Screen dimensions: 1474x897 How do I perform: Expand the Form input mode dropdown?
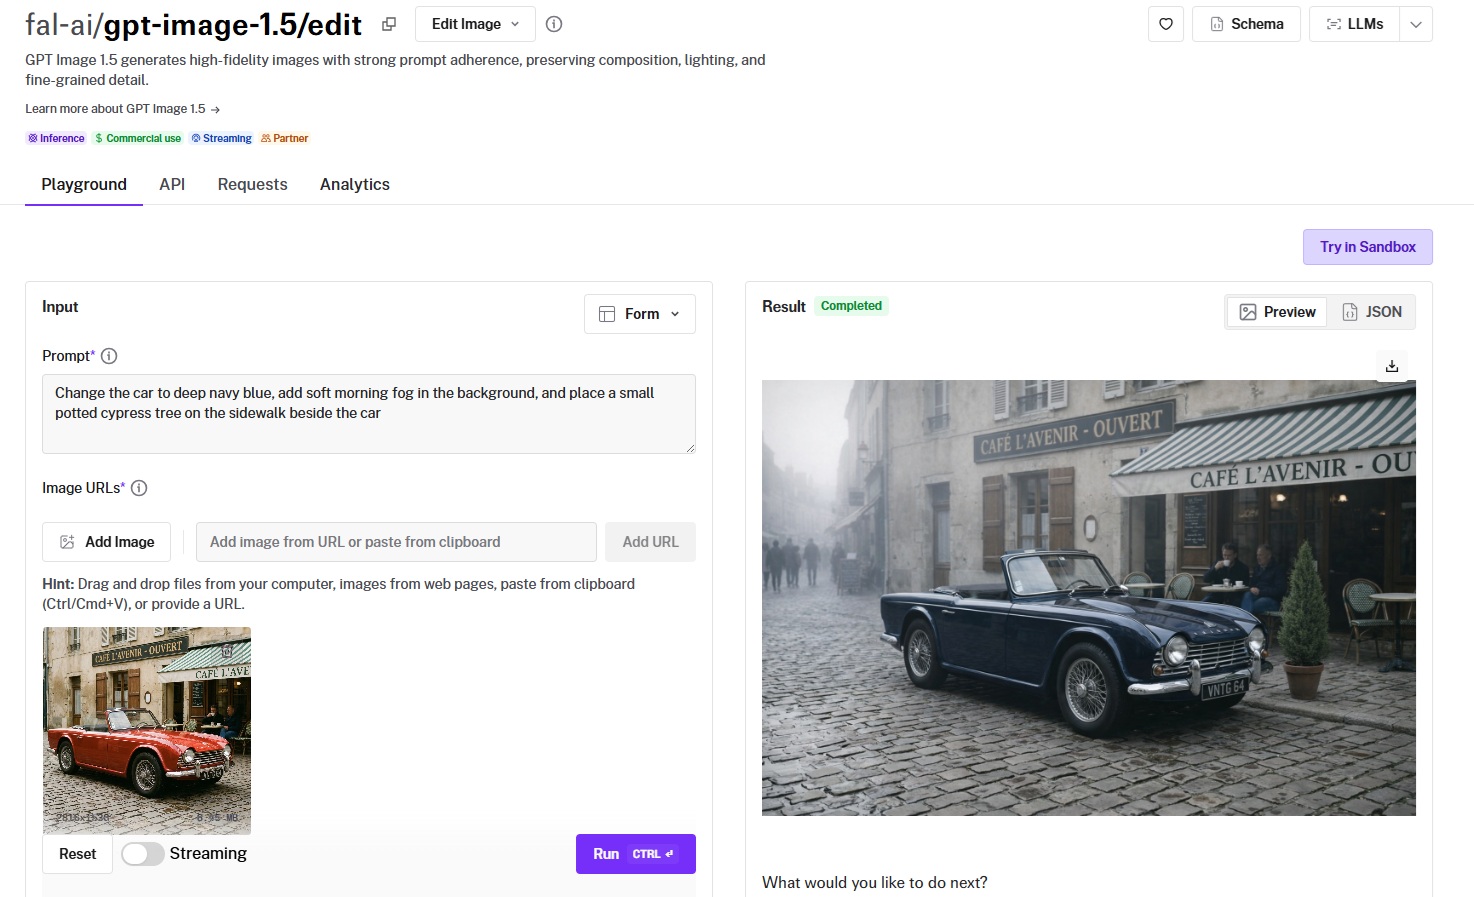640,314
